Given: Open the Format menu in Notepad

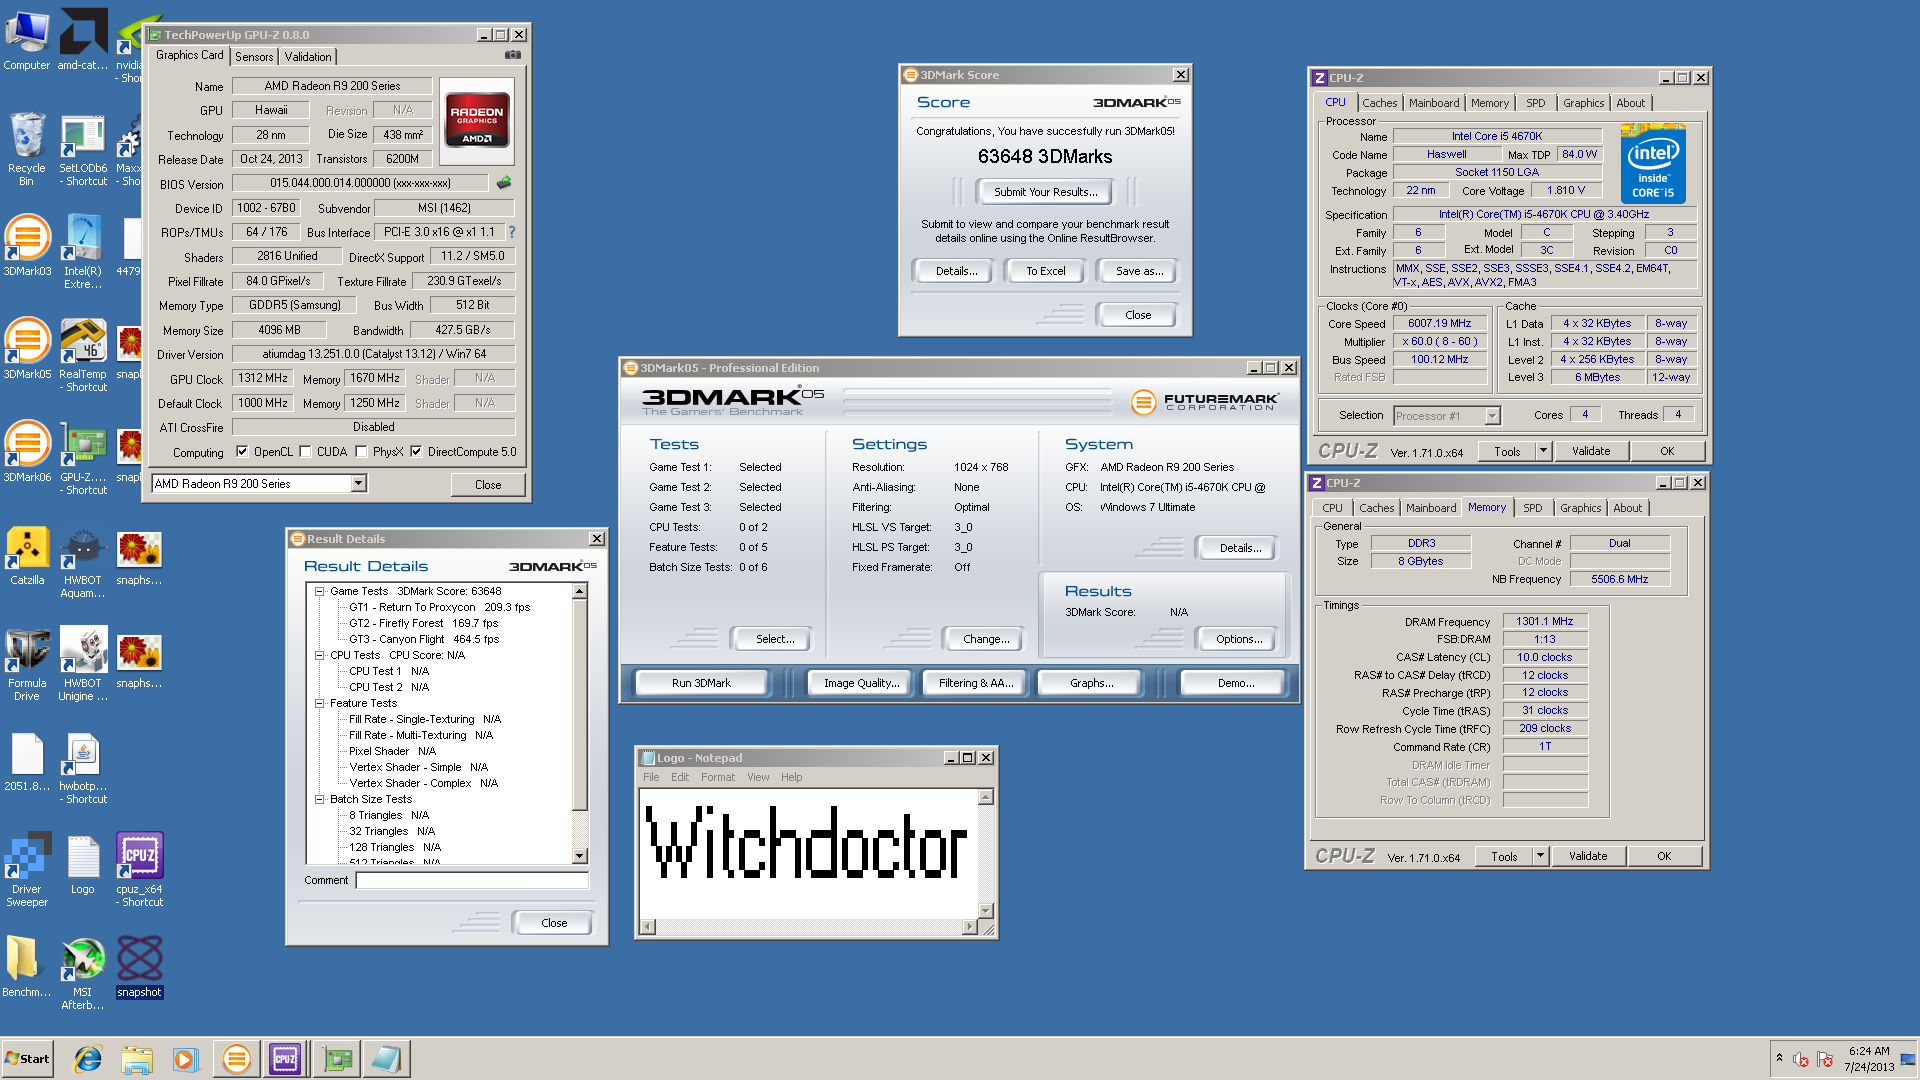Looking at the screenshot, I should click(717, 777).
